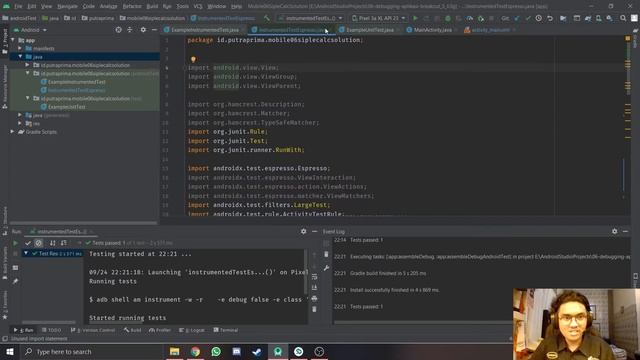
Task: Collapse the java folder in tree
Action: click(x=20, y=57)
